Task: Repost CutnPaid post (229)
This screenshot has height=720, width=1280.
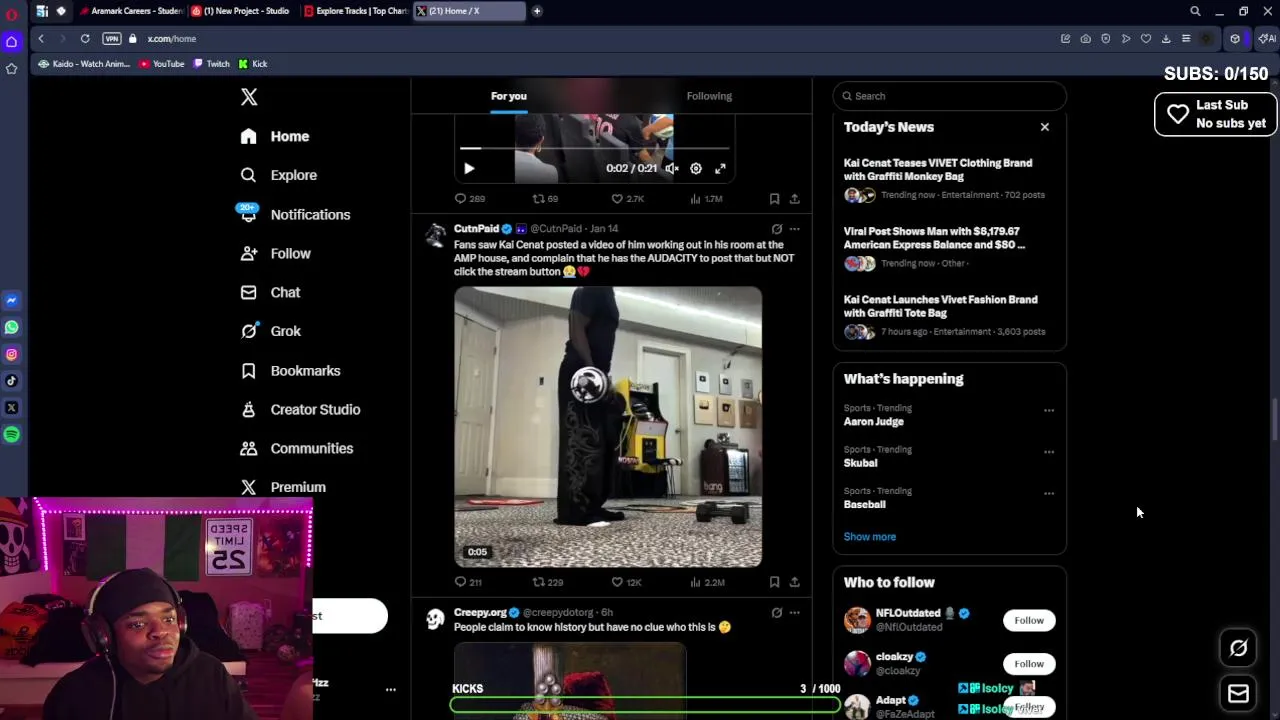Action: 548,582
